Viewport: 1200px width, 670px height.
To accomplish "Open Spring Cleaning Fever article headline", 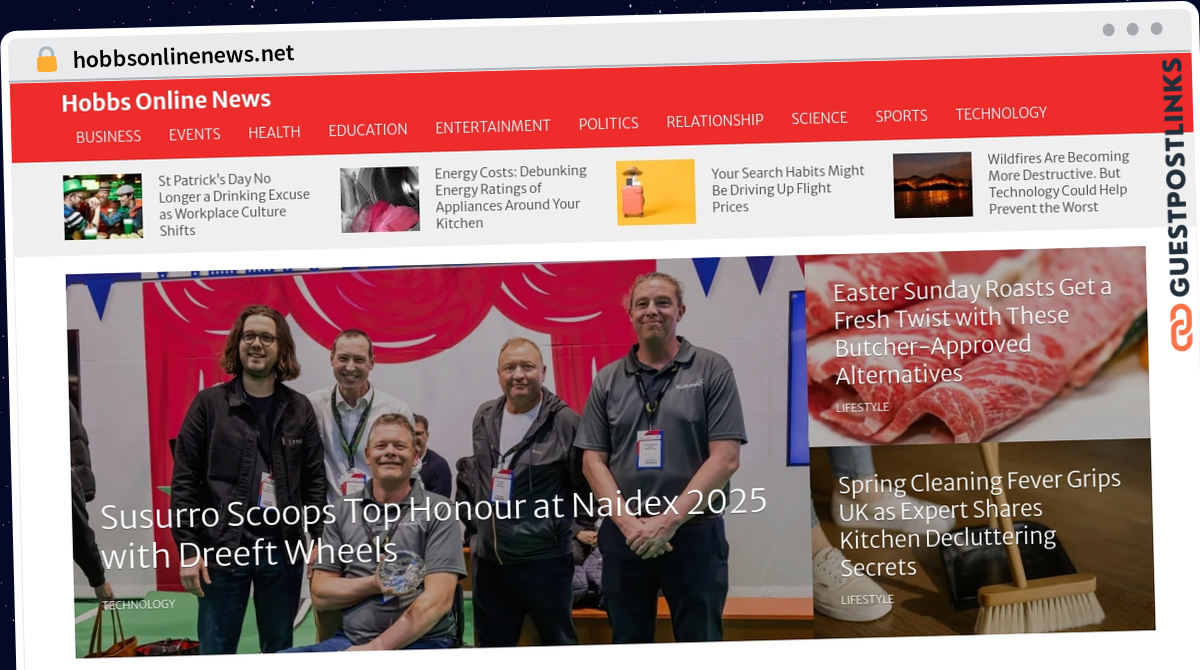I will 979,523.
